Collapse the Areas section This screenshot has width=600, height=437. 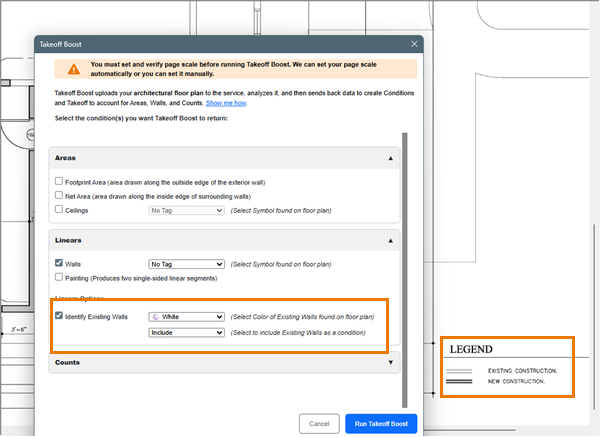[x=390, y=158]
